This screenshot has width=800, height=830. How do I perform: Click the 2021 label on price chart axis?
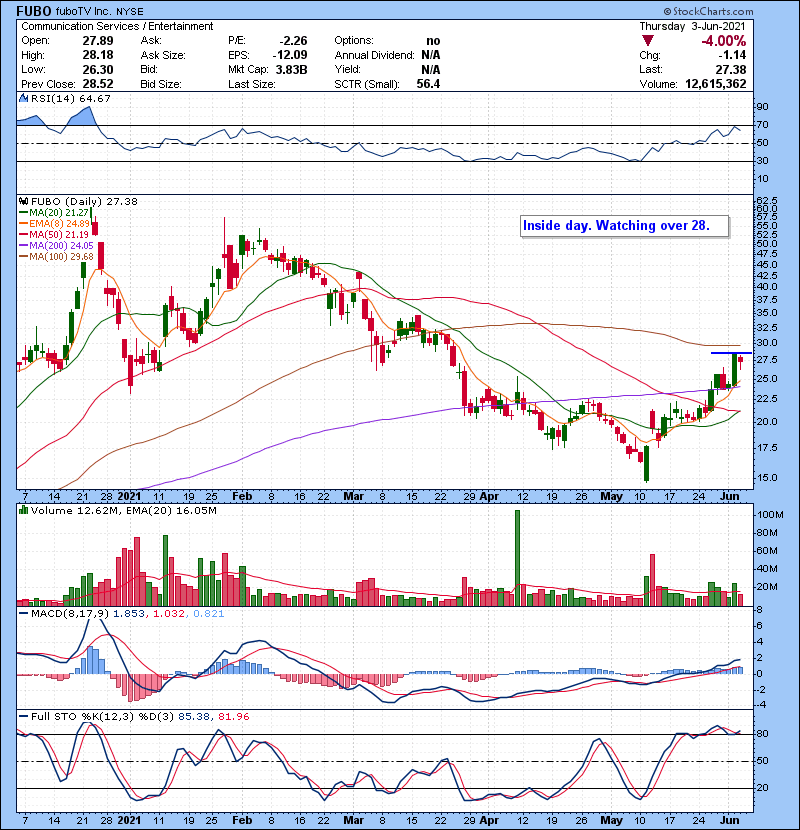click(129, 497)
